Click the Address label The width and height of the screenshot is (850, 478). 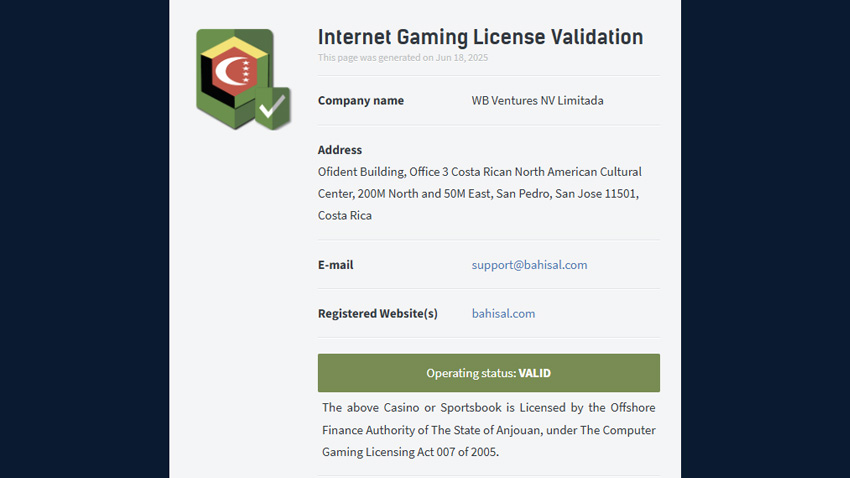tap(339, 150)
